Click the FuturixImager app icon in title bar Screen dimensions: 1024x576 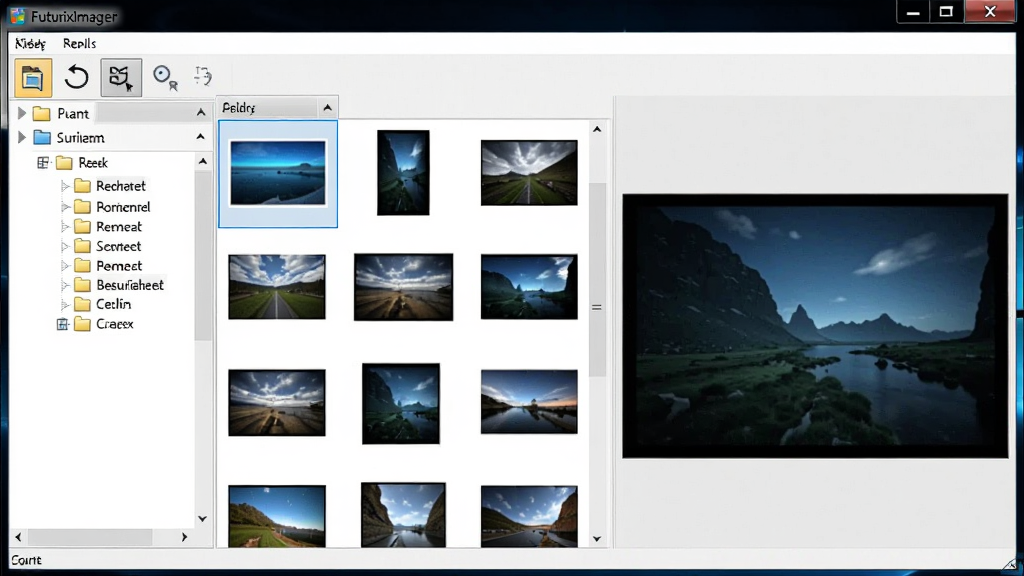(x=18, y=16)
